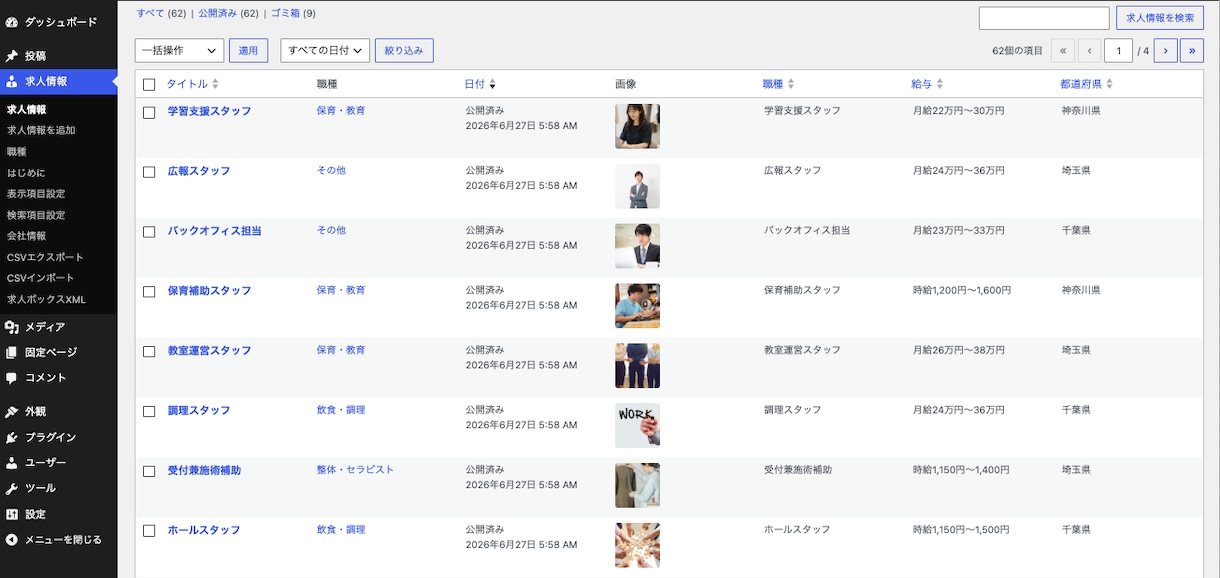Viewport: 1220px width, 578px height.
Task: Click the 投稿 pin icon in sidebar
Action: (x=12, y=56)
